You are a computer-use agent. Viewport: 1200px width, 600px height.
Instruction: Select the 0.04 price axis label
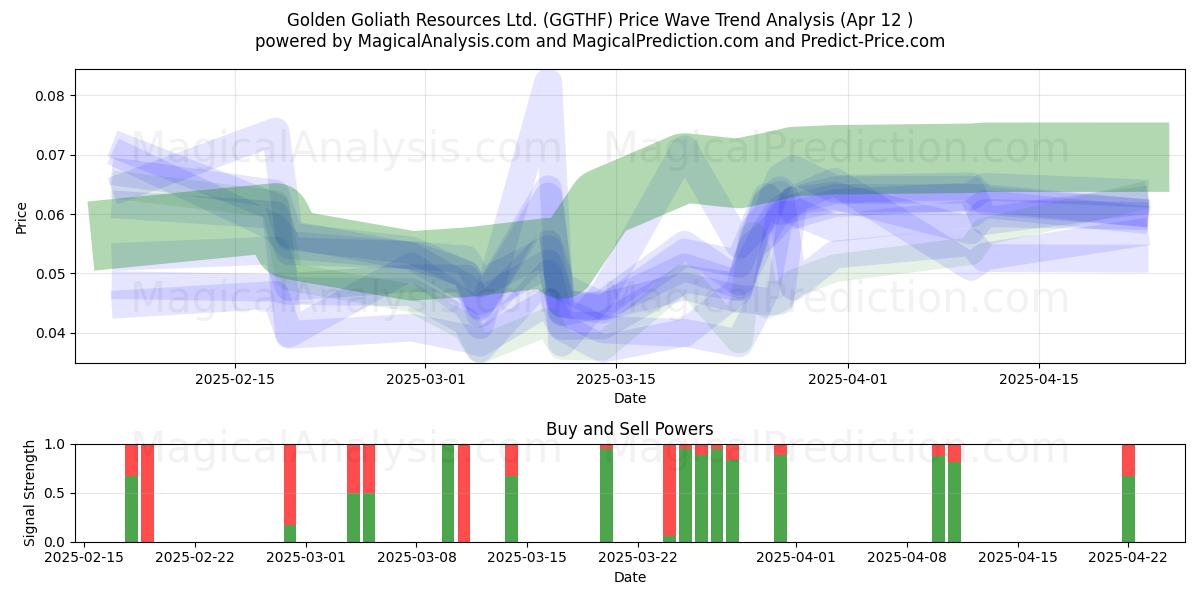(x=51, y=333)
